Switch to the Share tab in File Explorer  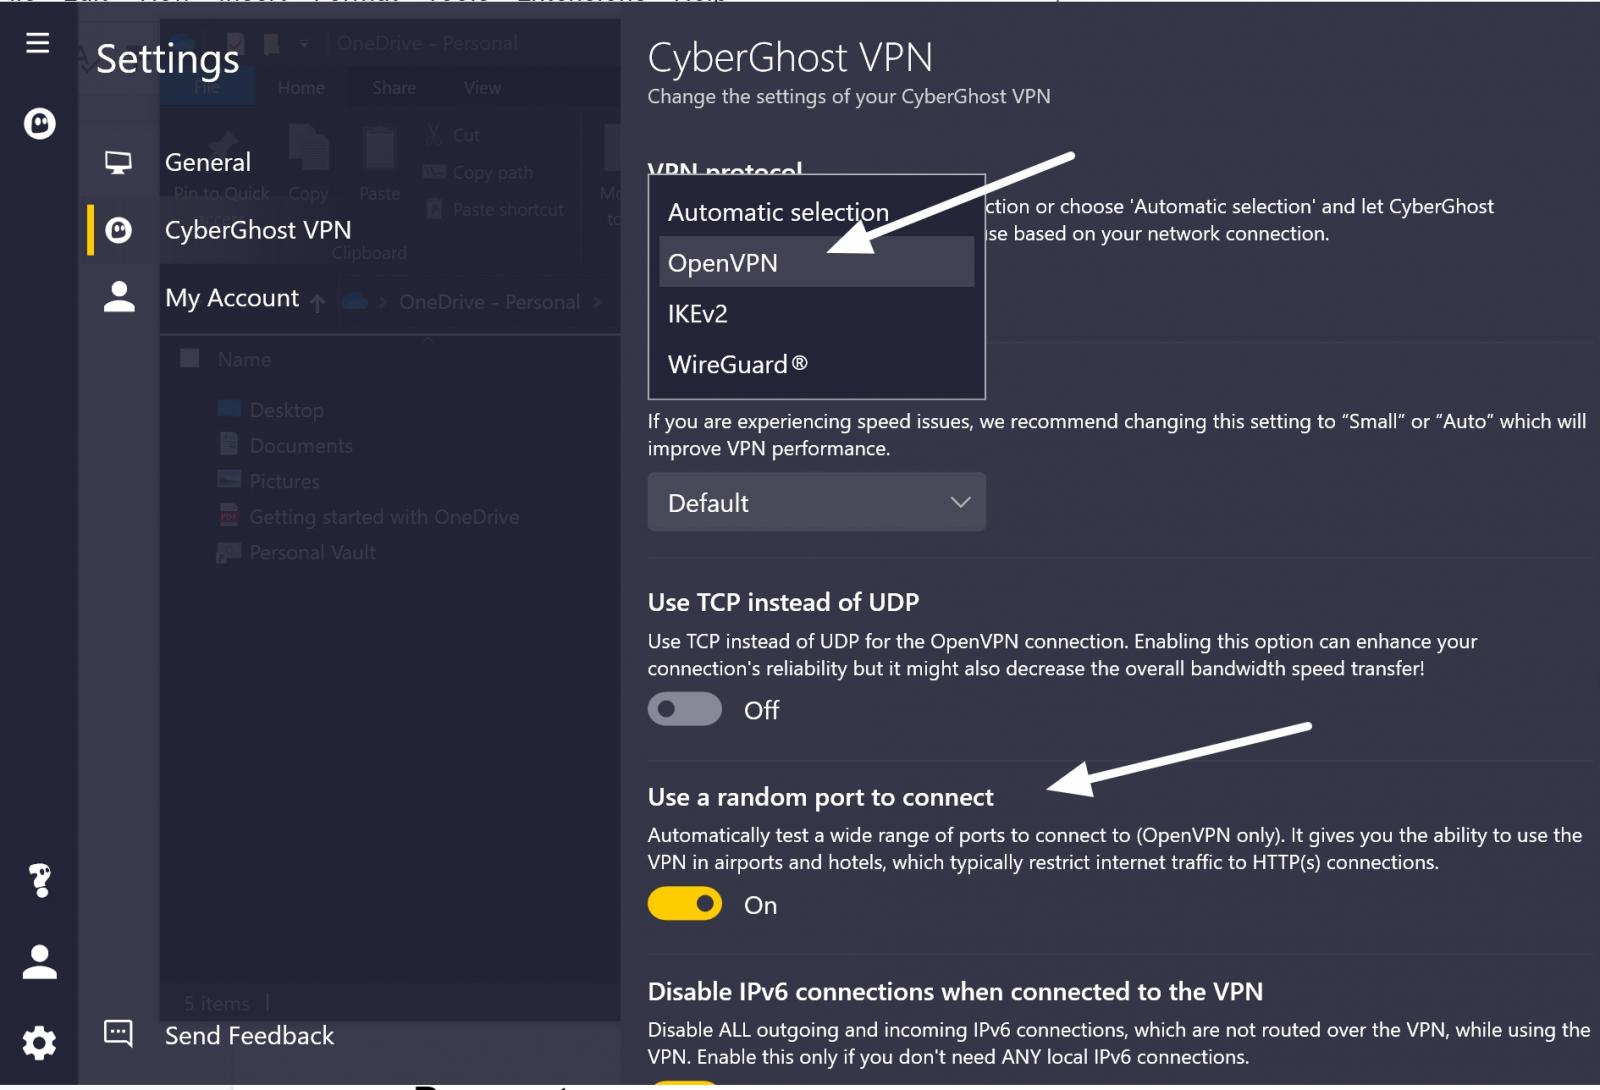[392, 88]
